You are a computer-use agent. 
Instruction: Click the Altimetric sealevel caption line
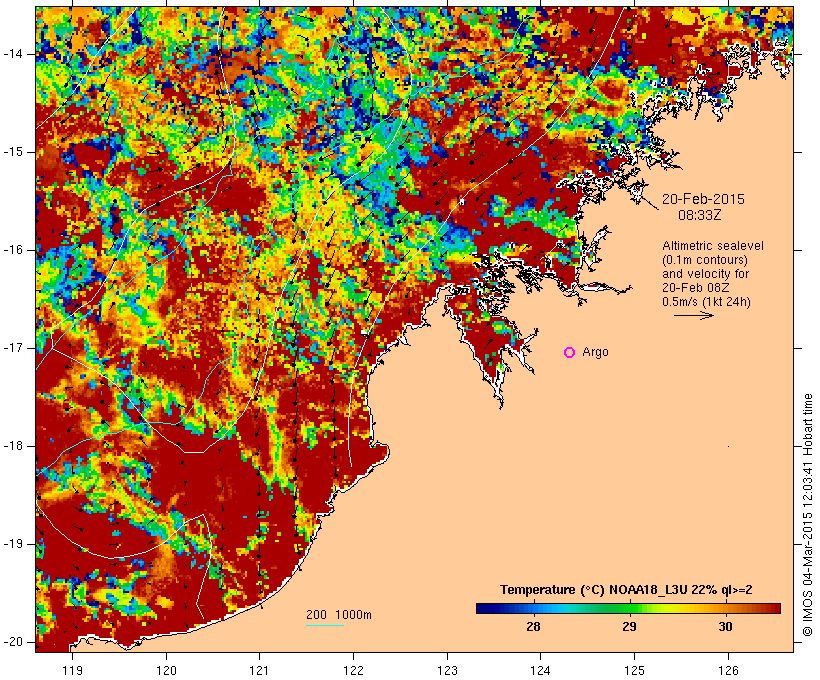click(713, 246)
